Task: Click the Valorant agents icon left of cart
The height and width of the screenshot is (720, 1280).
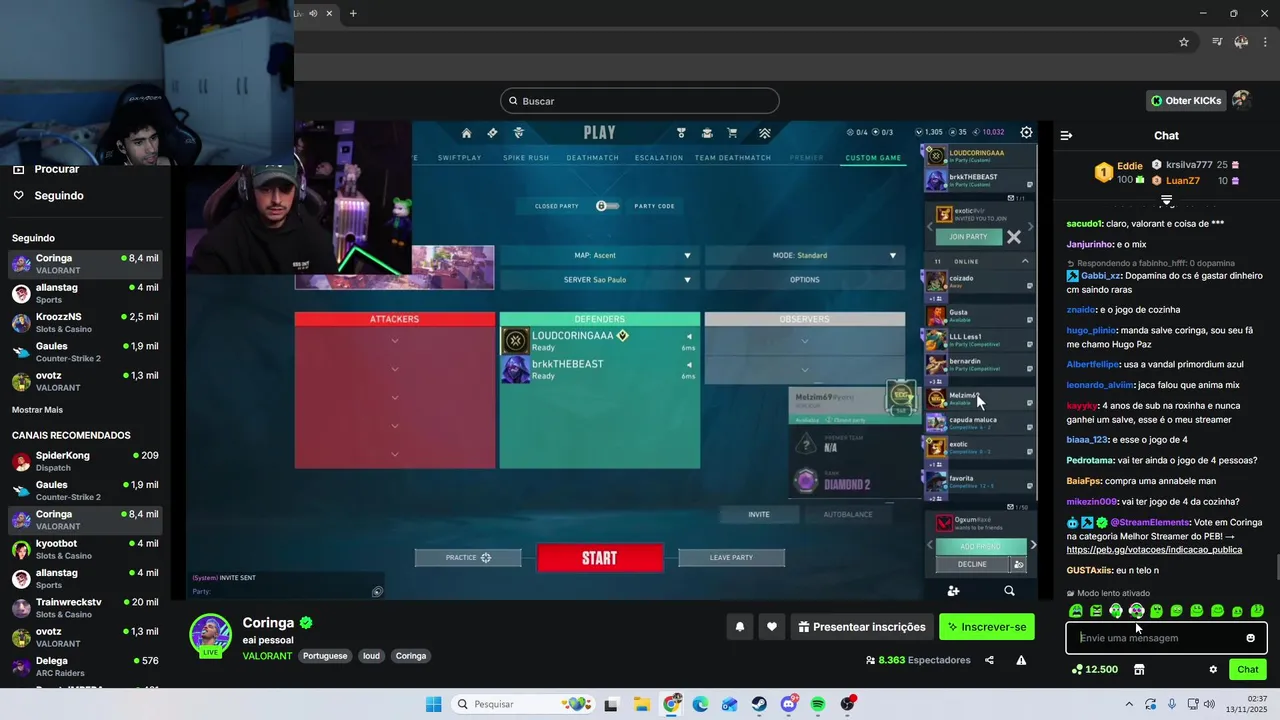Action: (707, 133)
